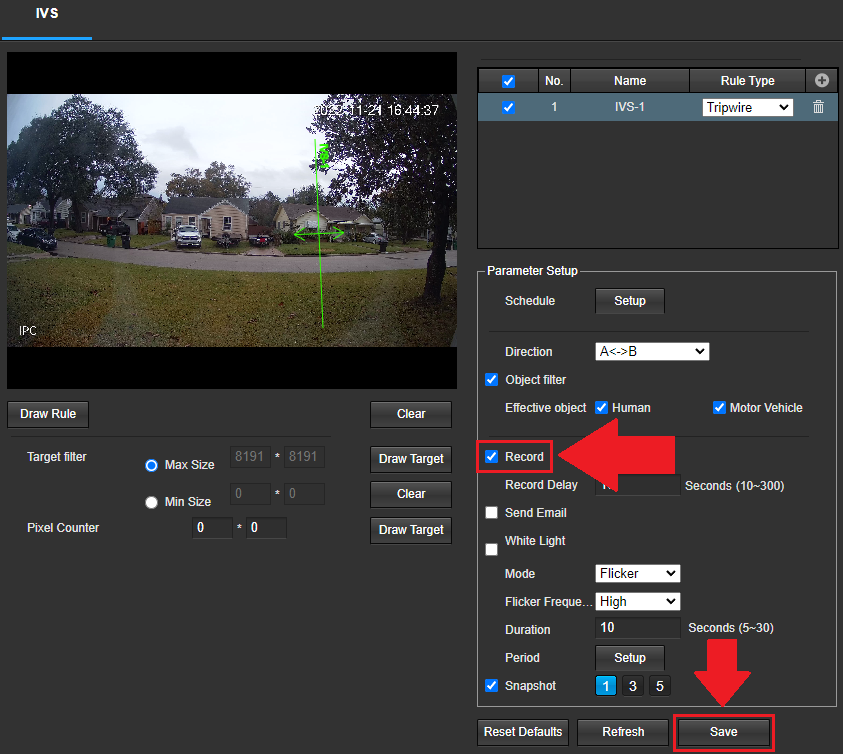Select snapshot count 3
The image size is (843, 754).
633,686
